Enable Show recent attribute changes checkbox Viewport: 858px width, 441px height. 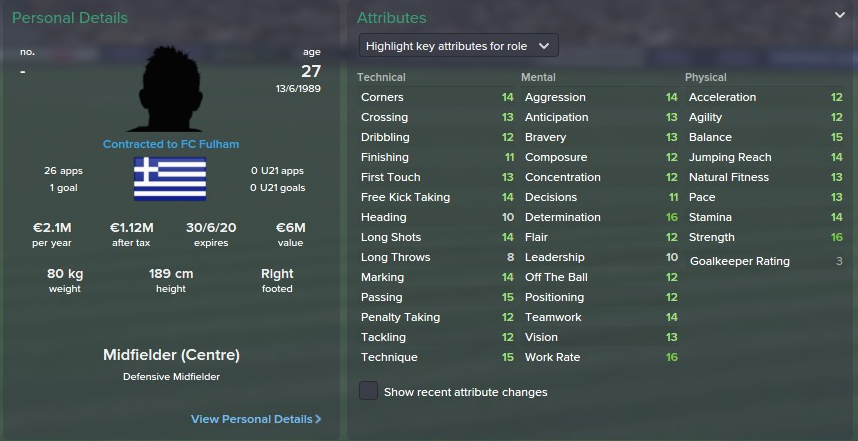click(x=369, y=391)
